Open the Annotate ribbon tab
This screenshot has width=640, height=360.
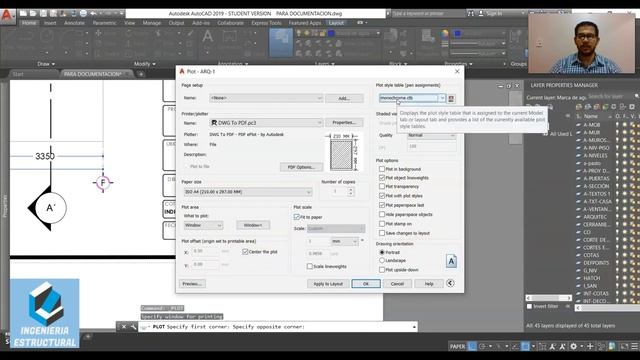coord(74,23)
